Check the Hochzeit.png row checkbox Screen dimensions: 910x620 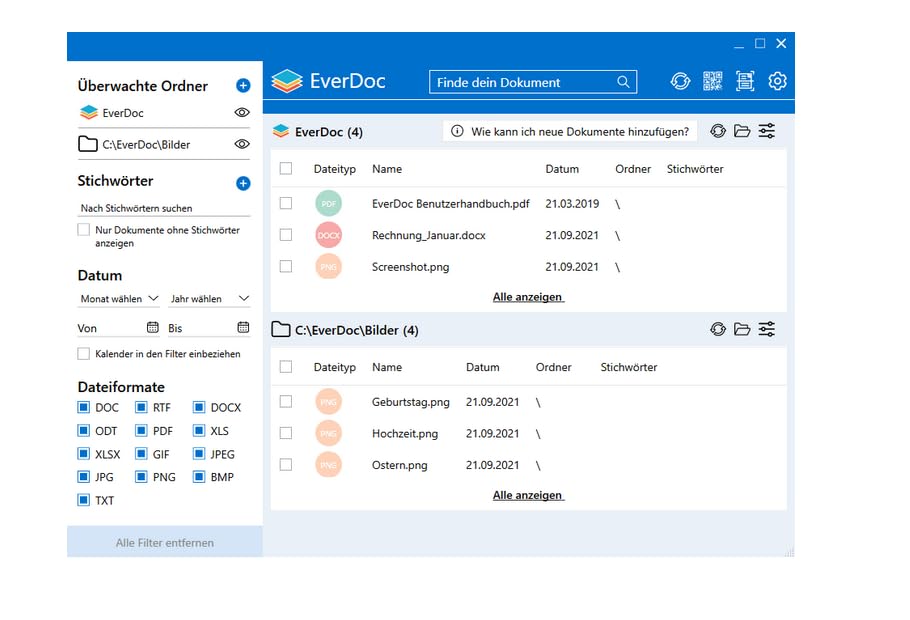(286, 433)
